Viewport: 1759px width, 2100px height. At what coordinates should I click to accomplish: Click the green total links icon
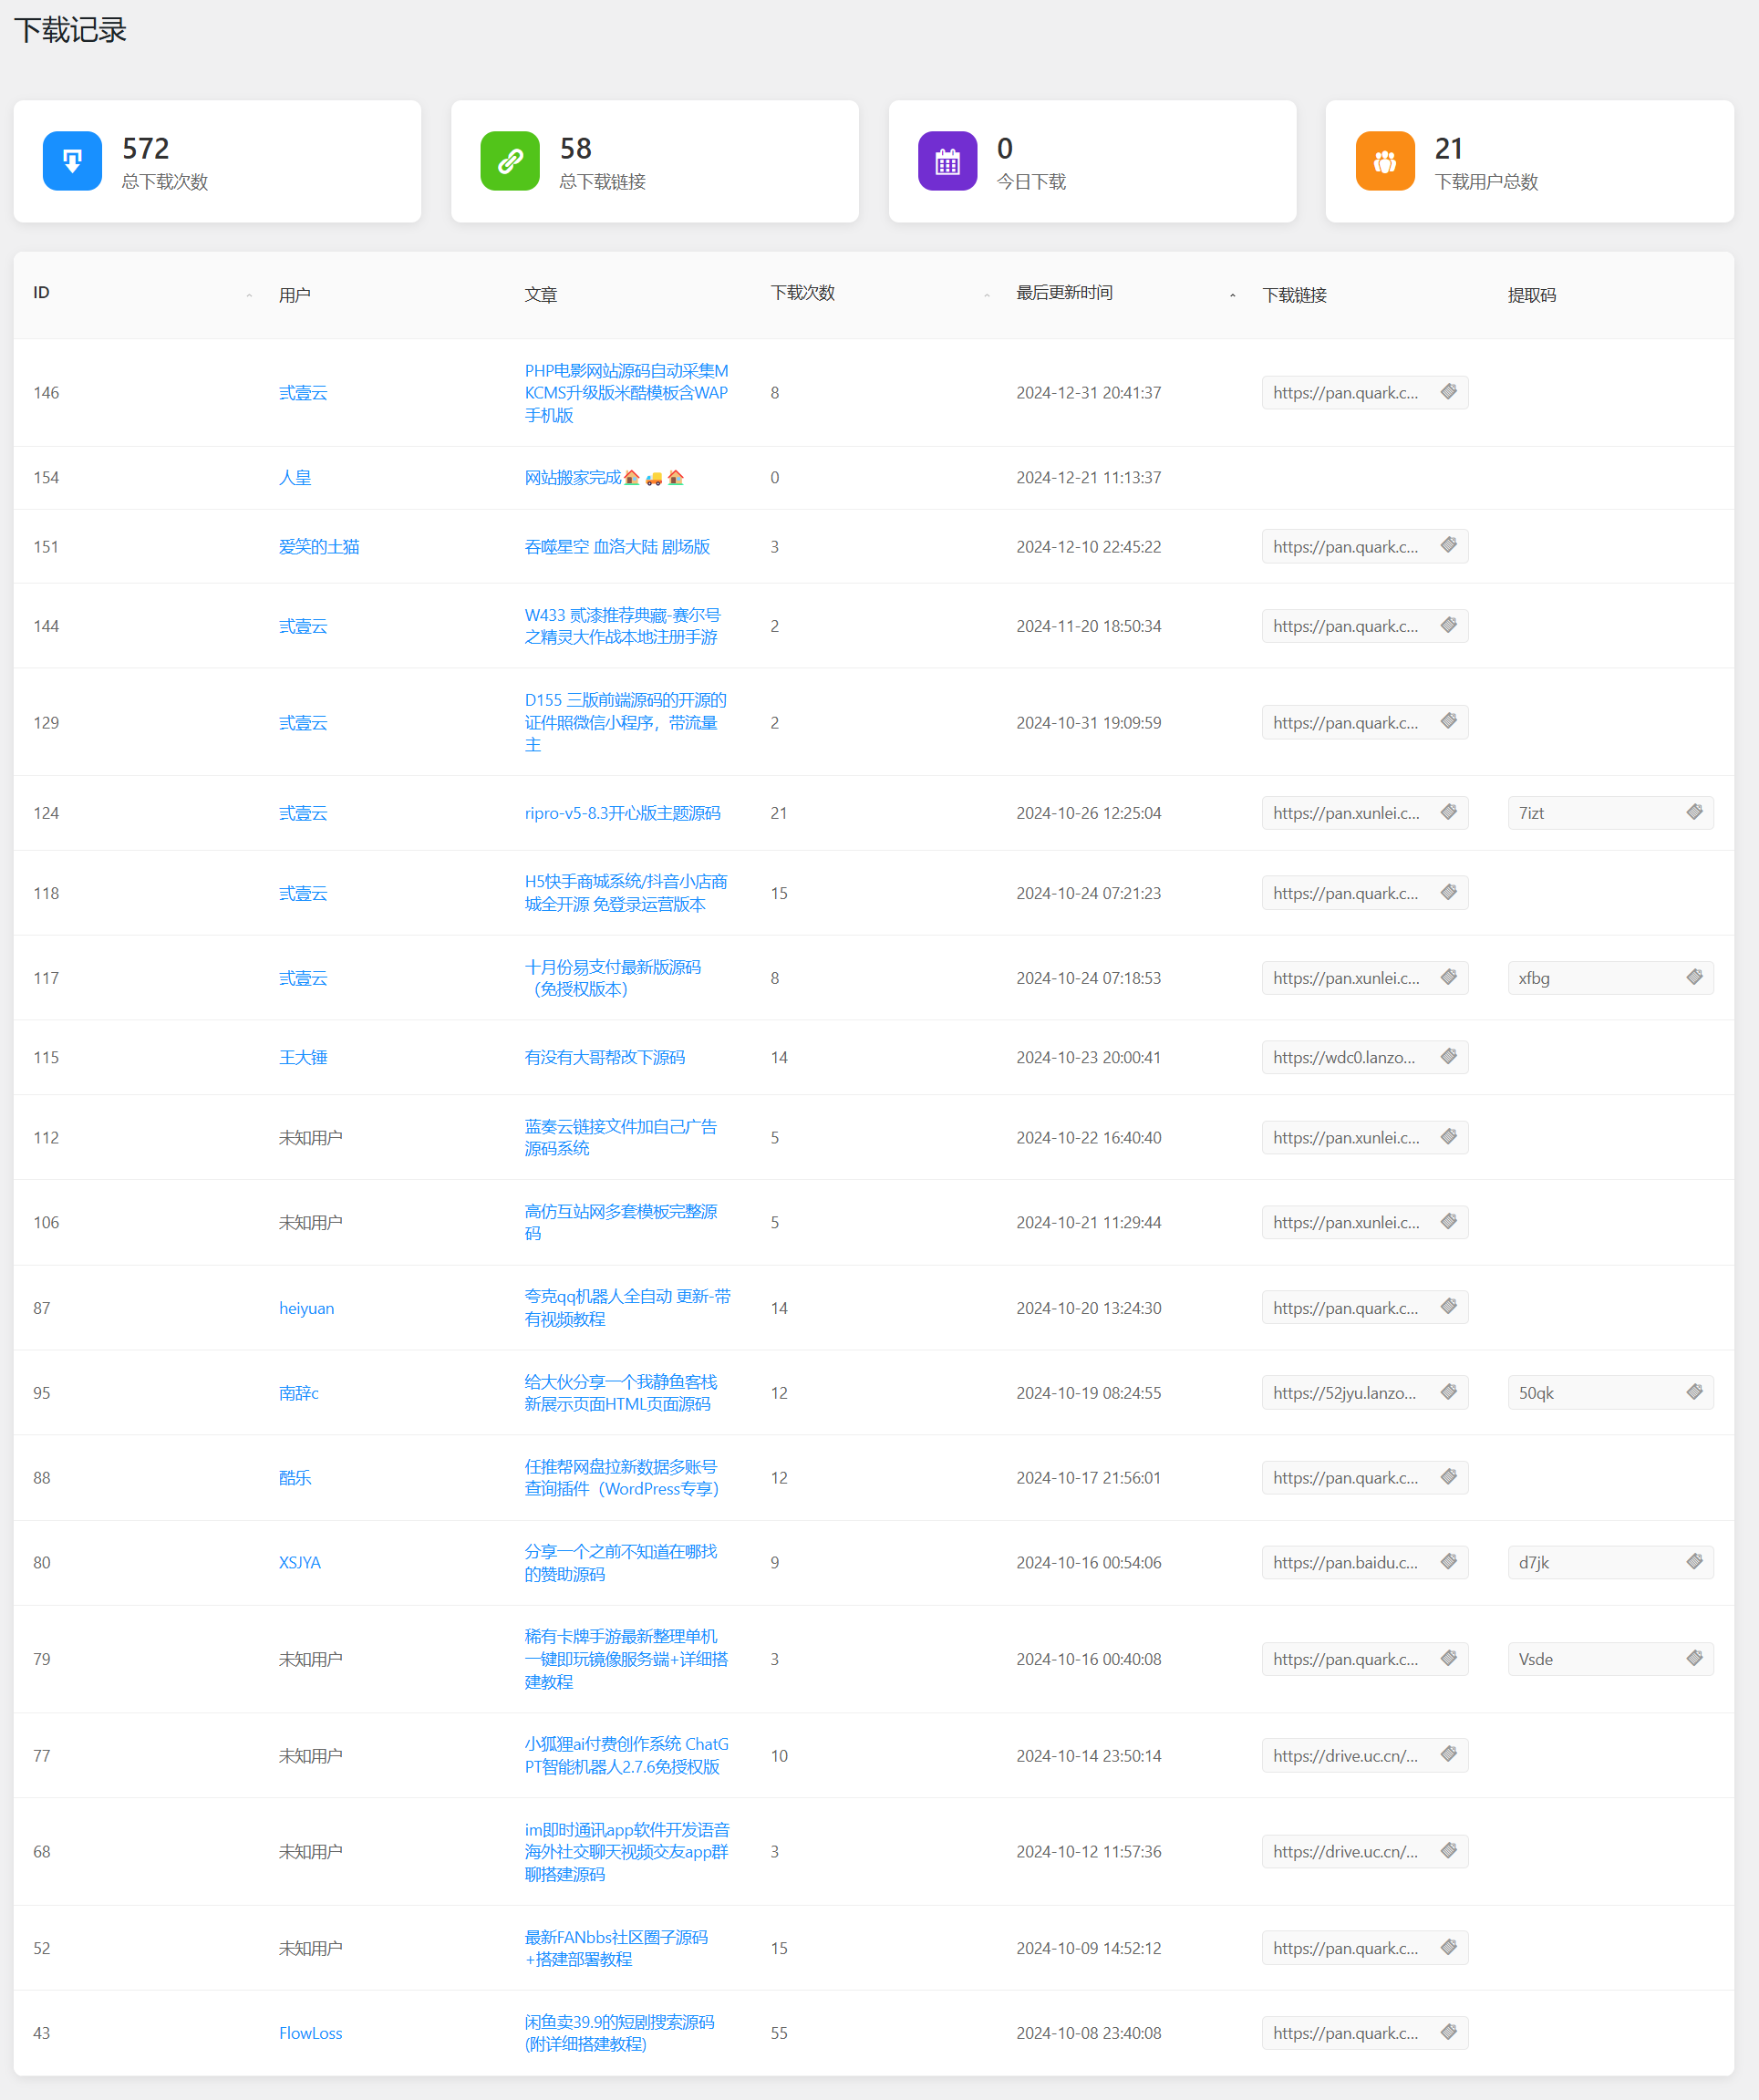pyautogui.click(x=510, y=161)
